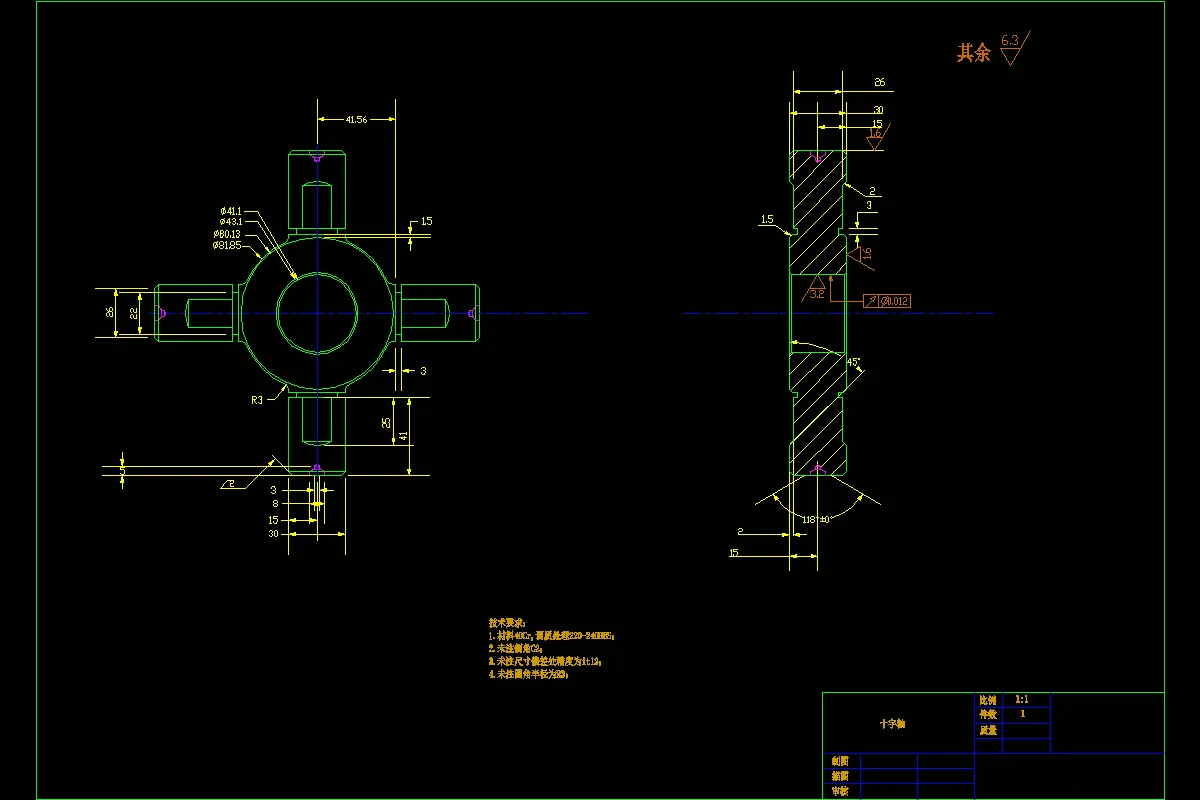1200x800 pixels.
Task: Select the 件数 cell in title block
Action: tap(989, 715)
